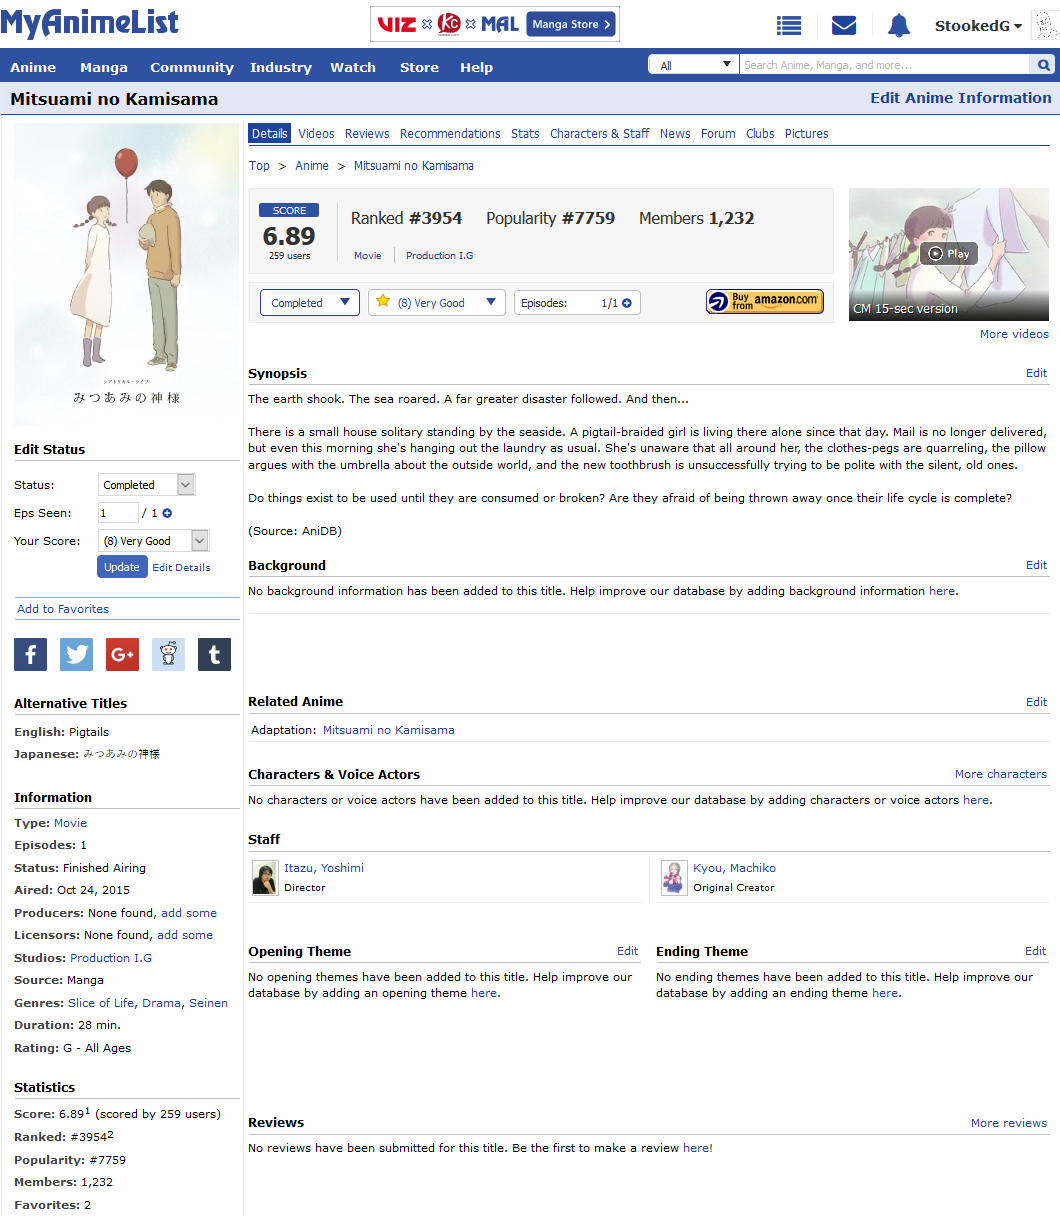Open the Completed status dropdown under score
The width and height of the screenshot is (1060, 1216).
309,303
